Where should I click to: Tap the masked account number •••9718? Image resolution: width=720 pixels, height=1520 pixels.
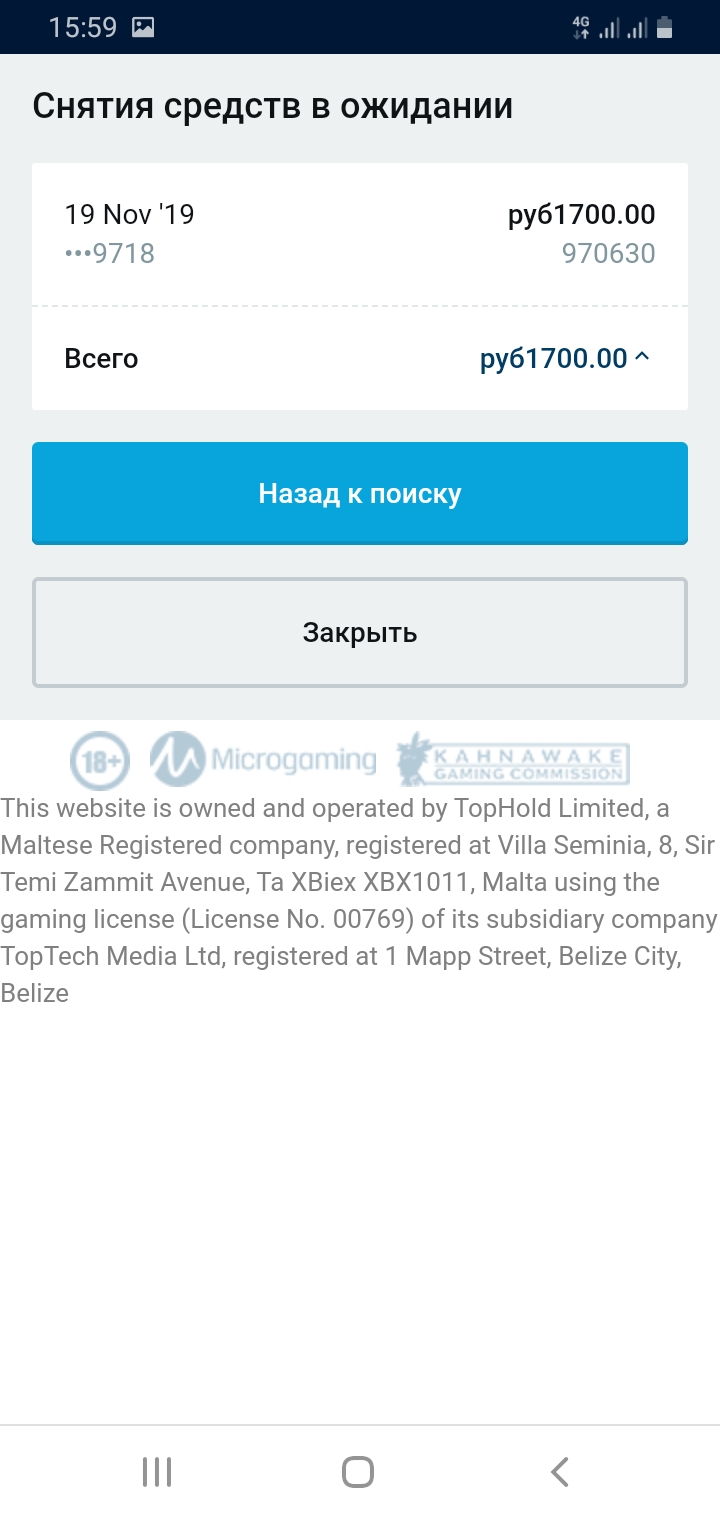coord(110,254)
